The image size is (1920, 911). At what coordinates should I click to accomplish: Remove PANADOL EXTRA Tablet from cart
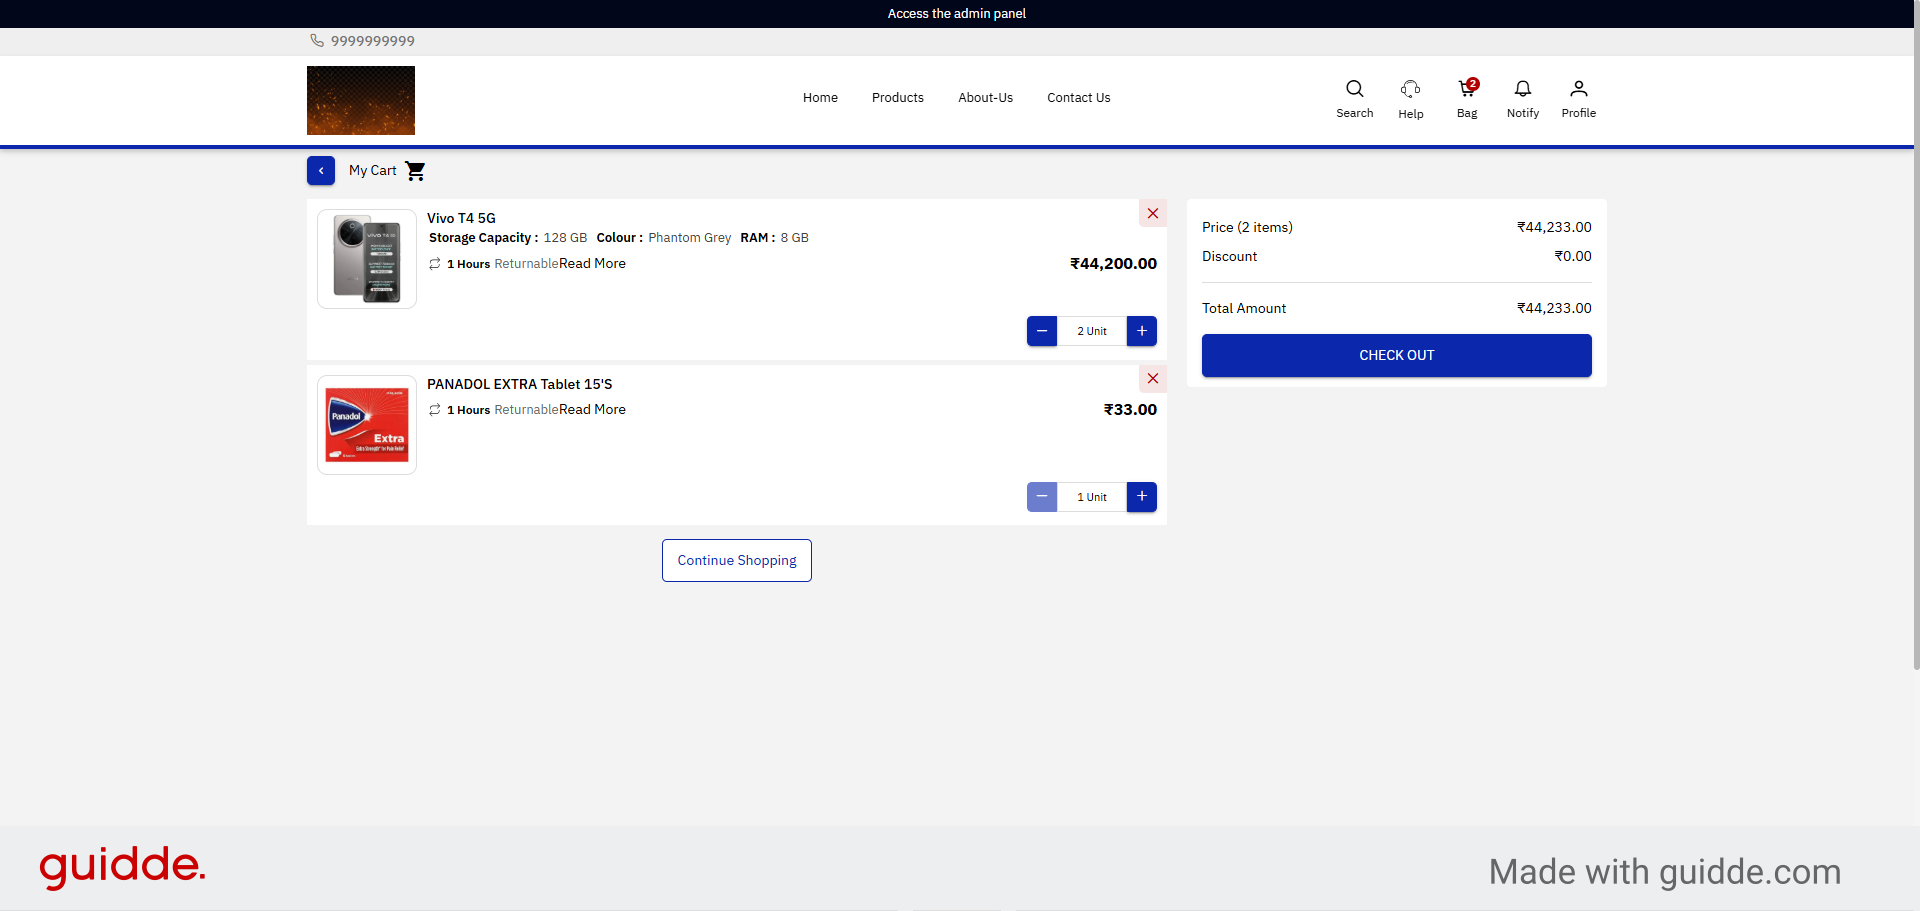click(1152, 379)
